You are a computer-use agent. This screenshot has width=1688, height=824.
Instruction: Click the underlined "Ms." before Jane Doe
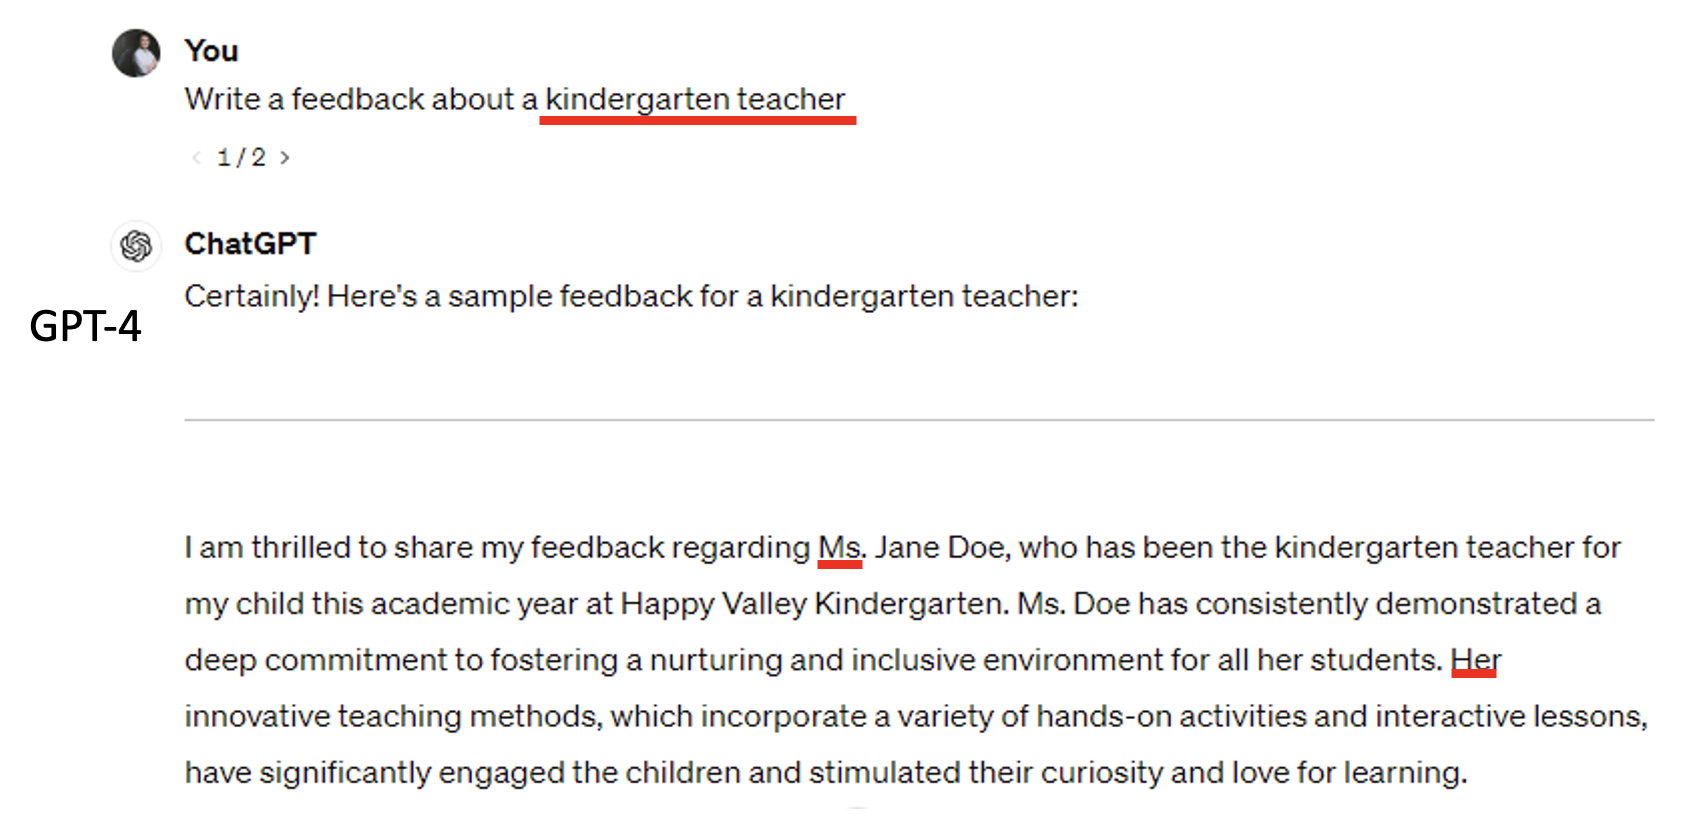point(839,547)
